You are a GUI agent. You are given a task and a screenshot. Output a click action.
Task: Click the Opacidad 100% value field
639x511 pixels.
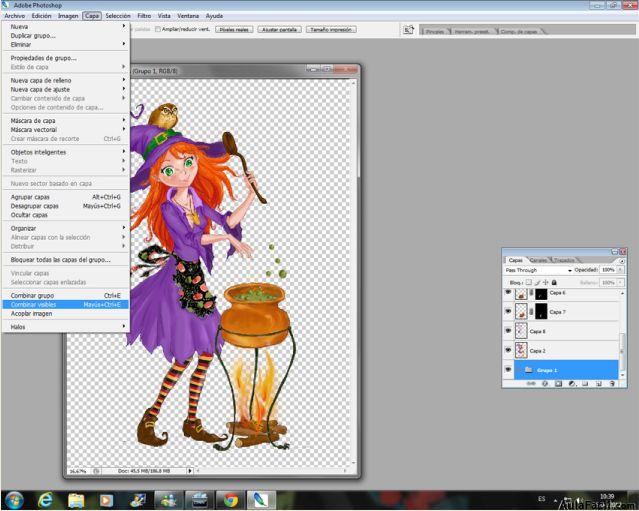point(608,270)
